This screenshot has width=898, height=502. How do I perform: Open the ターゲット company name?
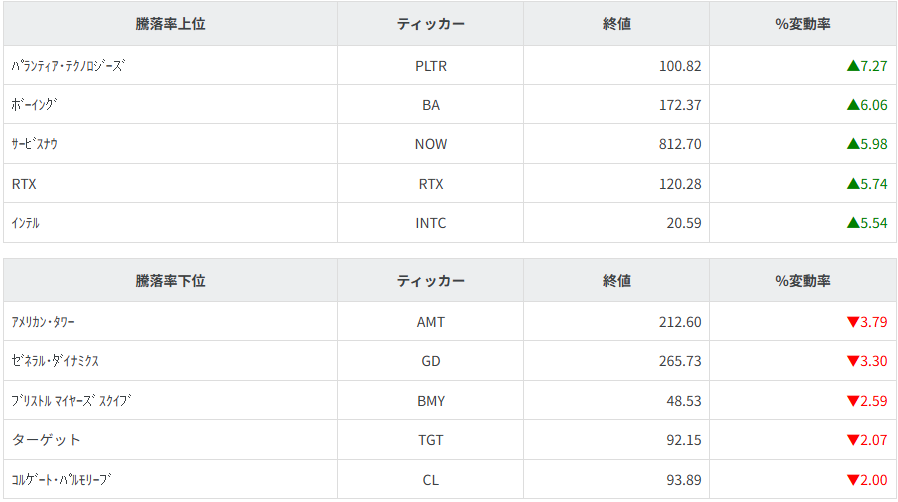click(x=46, y=440)
